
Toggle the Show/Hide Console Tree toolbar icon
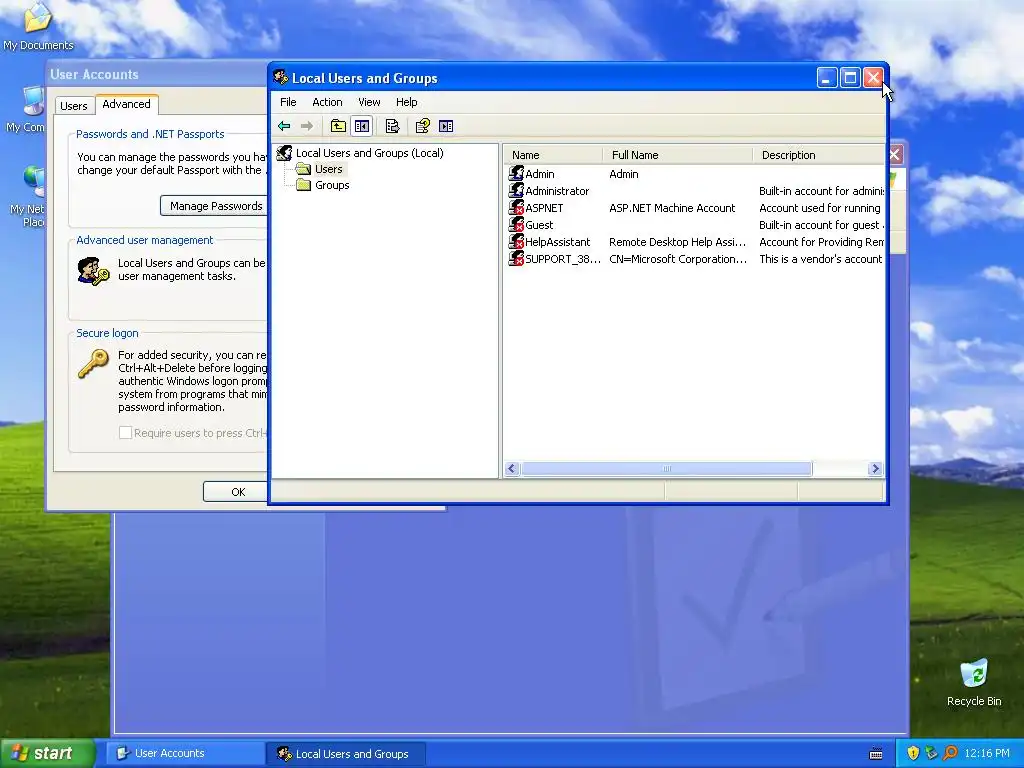pyautogui.click(x=362, y=126)
